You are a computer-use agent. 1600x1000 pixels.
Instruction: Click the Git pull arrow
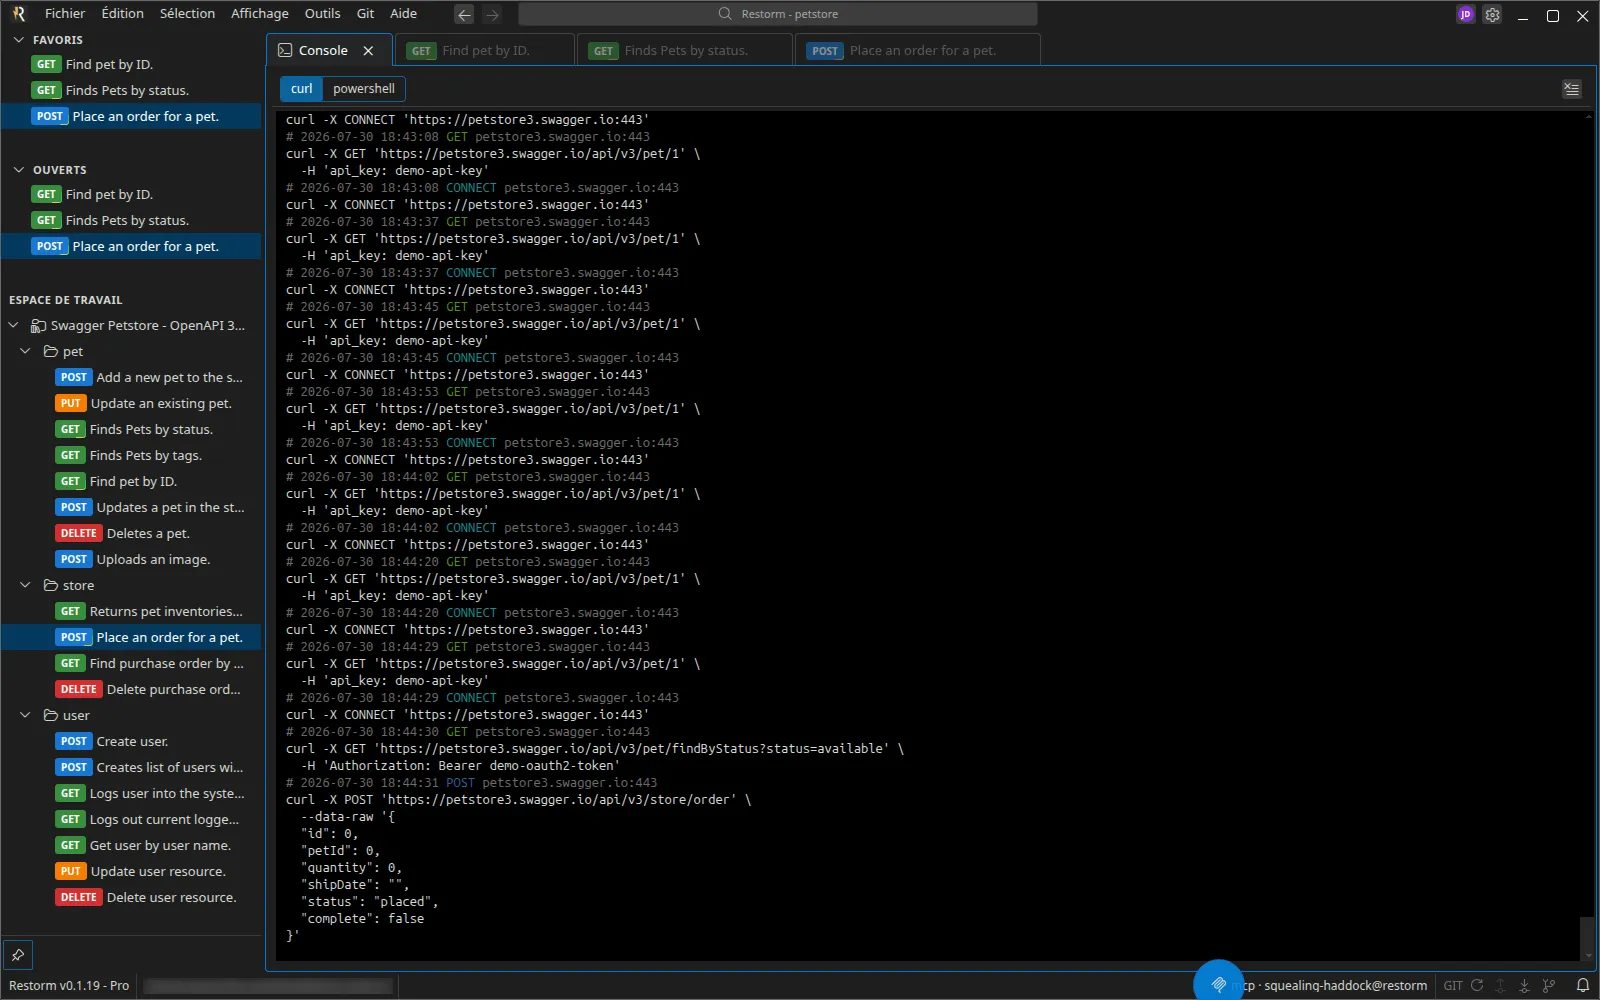point(1524,985)
